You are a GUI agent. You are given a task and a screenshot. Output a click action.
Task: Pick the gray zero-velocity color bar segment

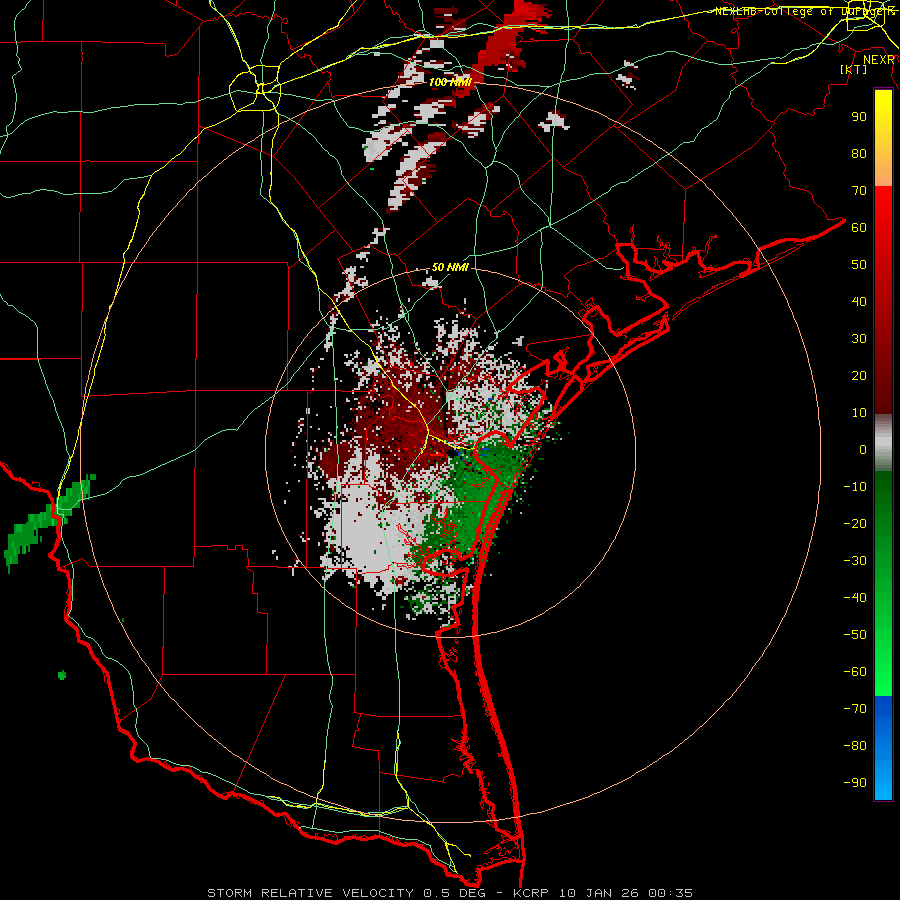click(883, 443)
